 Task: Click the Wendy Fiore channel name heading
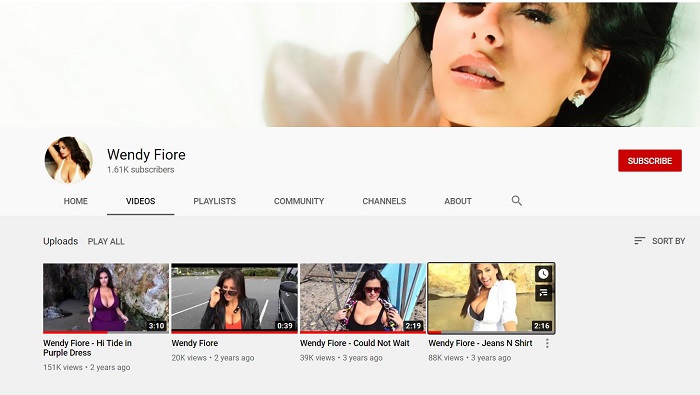point(146,154)
